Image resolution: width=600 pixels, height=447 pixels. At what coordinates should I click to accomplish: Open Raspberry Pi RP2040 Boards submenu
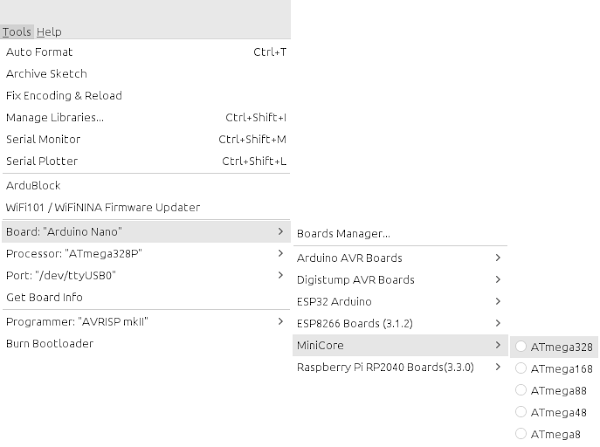click(x=400, y=367)
